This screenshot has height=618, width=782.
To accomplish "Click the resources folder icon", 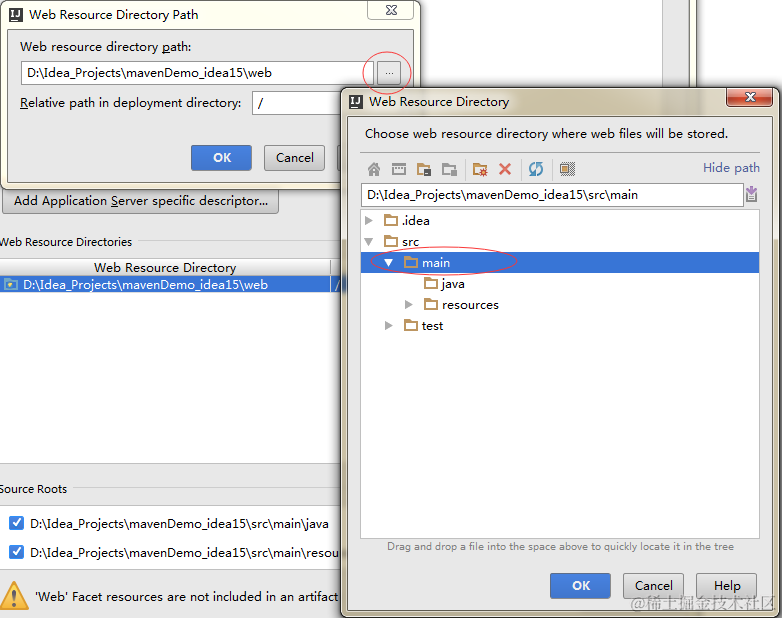I will click(430, 304).
